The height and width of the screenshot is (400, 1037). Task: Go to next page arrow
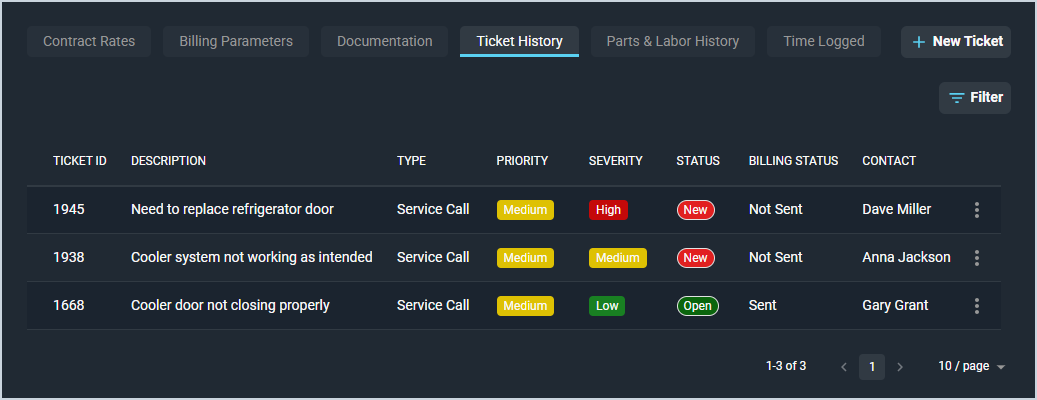click(x=899, y=367)
